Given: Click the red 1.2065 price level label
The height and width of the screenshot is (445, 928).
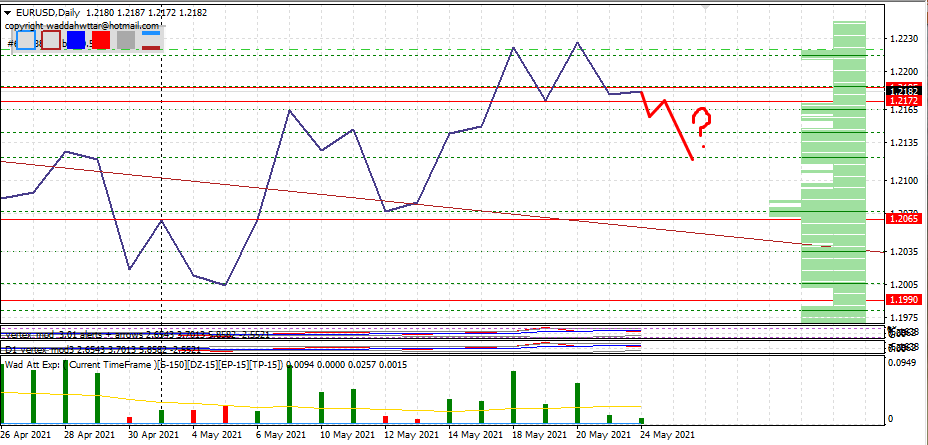Looking at the screenshot, I should point(904,217).
